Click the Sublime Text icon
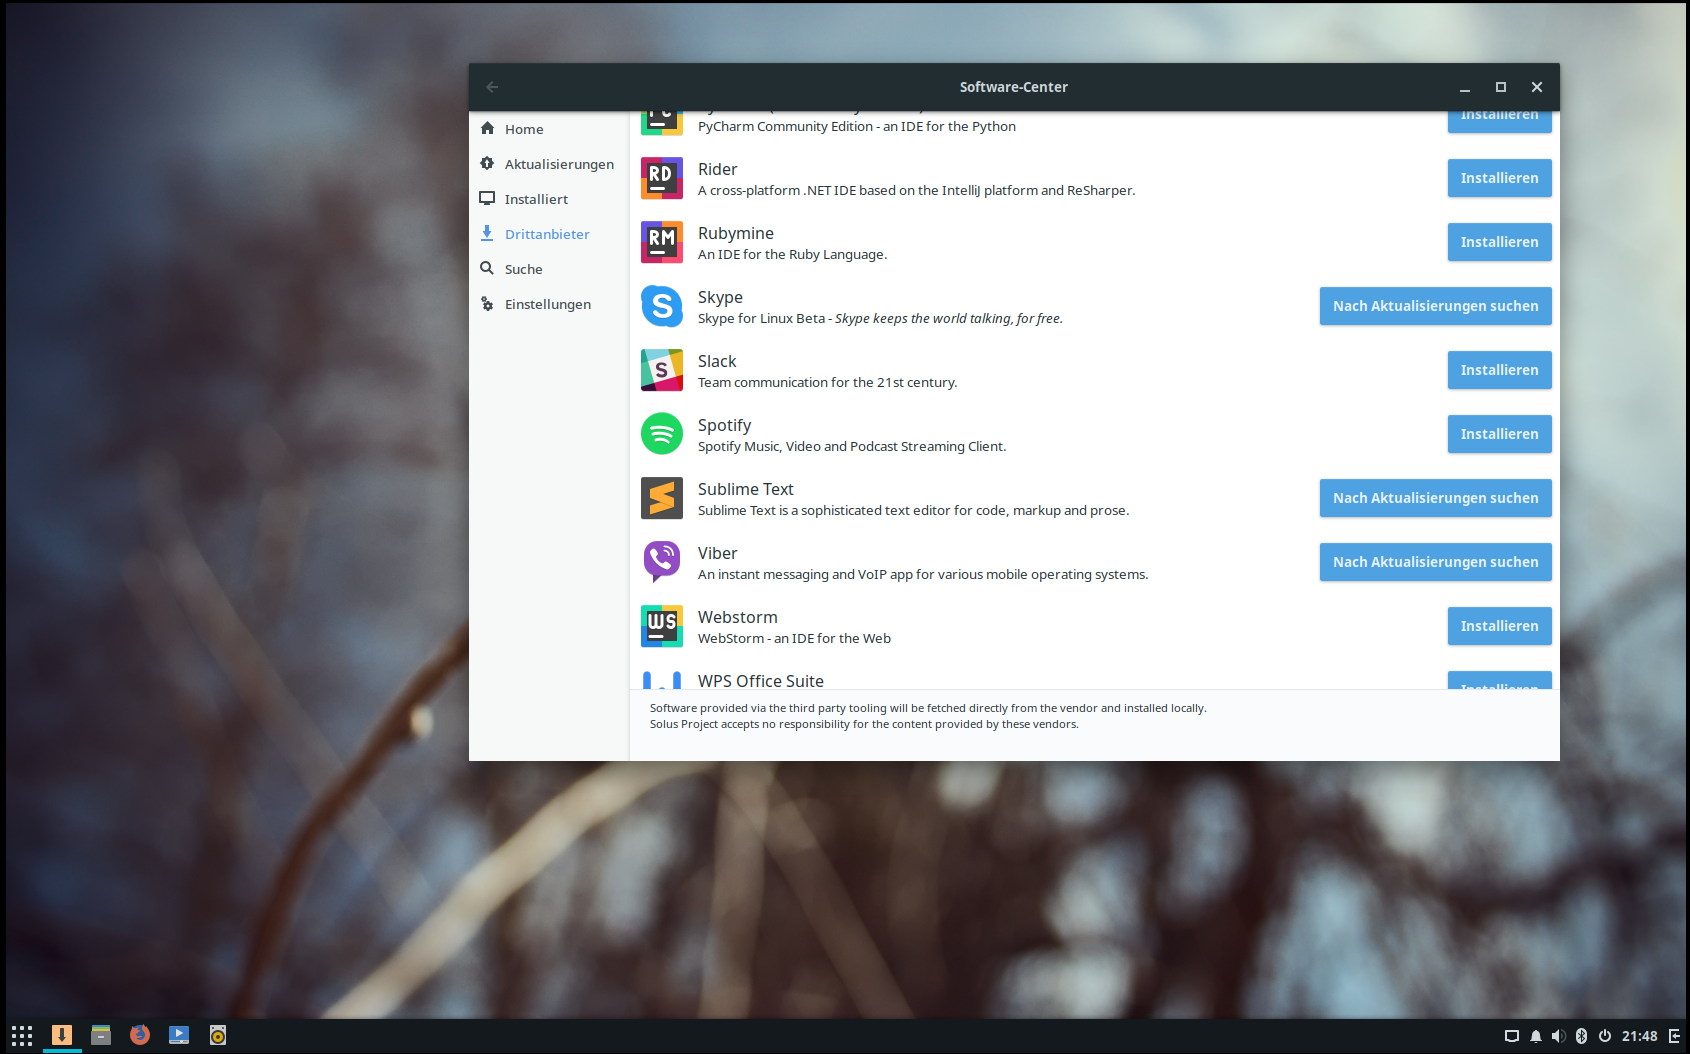Screen dimensions: 1690x1054 [x=661, y=498]
